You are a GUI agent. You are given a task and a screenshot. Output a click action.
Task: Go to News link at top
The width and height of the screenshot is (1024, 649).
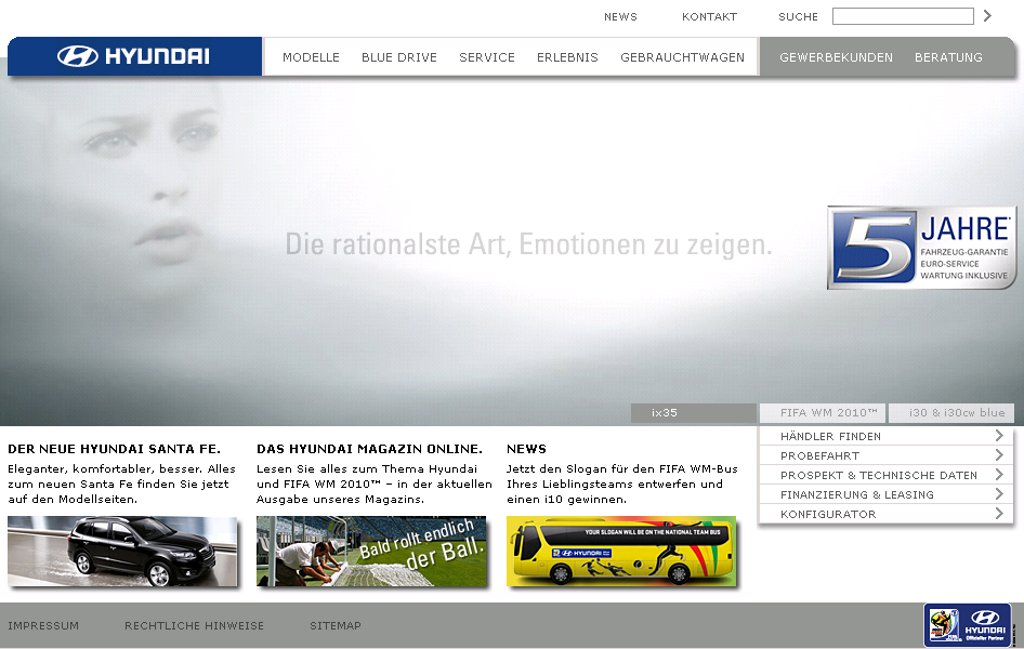point(620,17)
